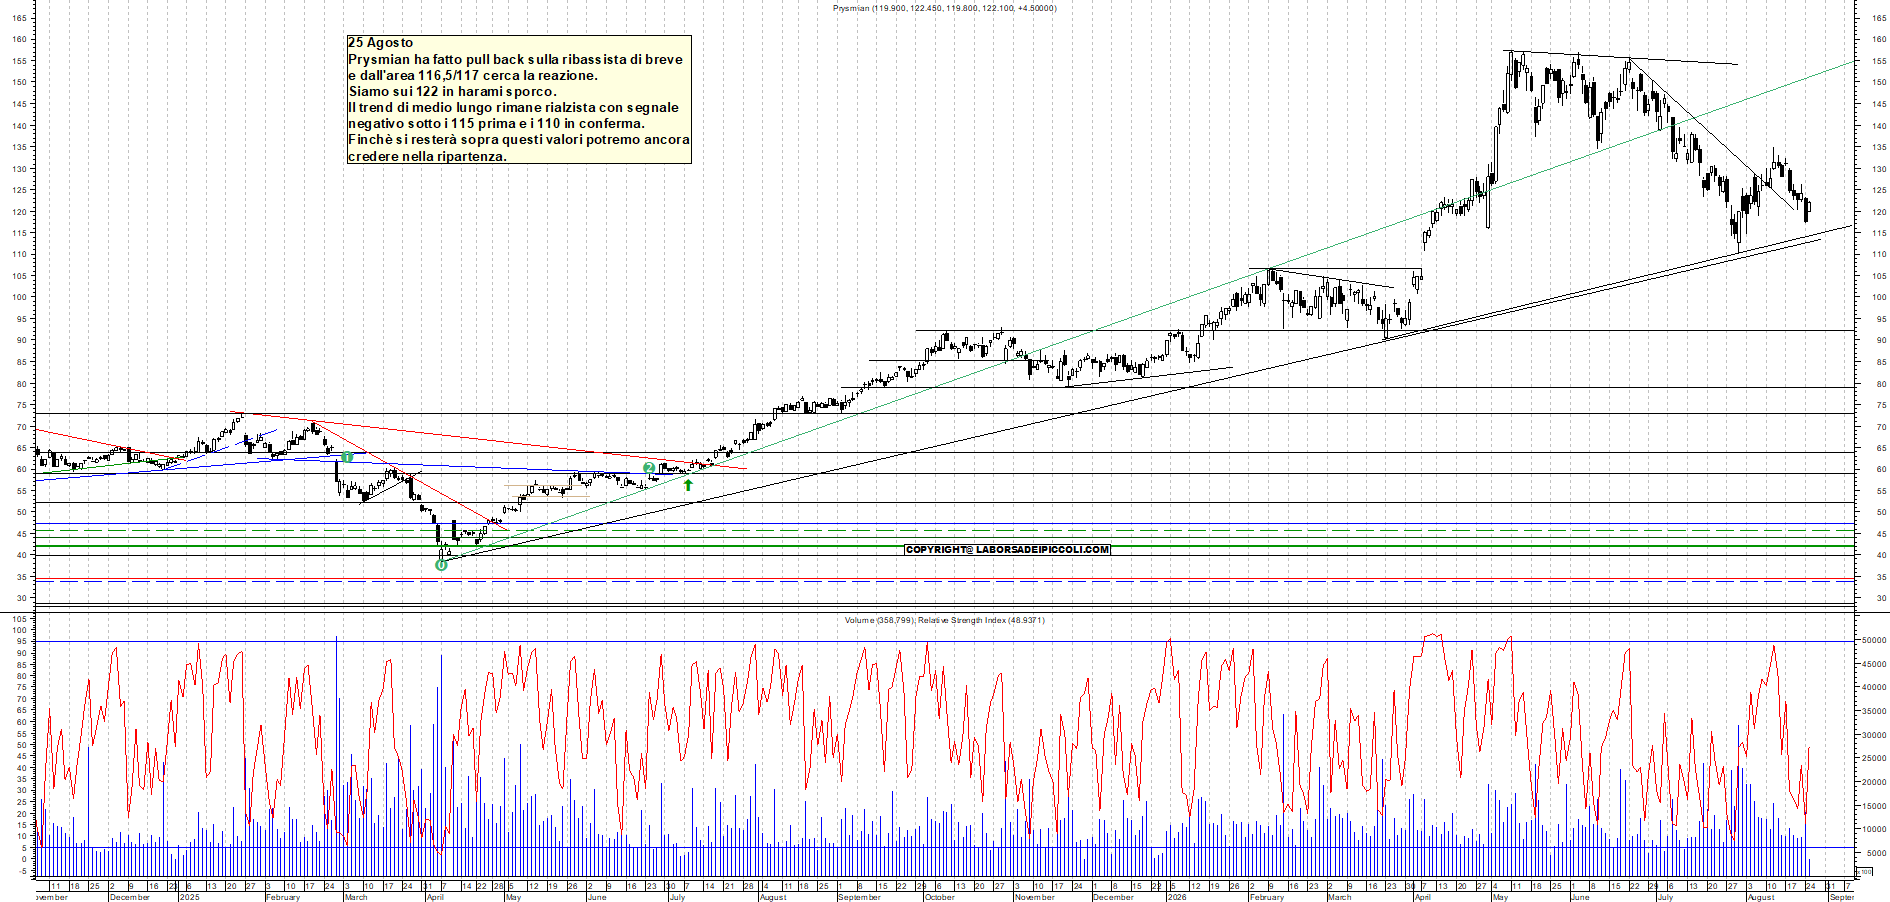This screenshot has width=1890, height=902.
Task: Click the COPYRIGHT LABORSADEIPICCOLI.COM label
Action: click(x=1007, y=549)
